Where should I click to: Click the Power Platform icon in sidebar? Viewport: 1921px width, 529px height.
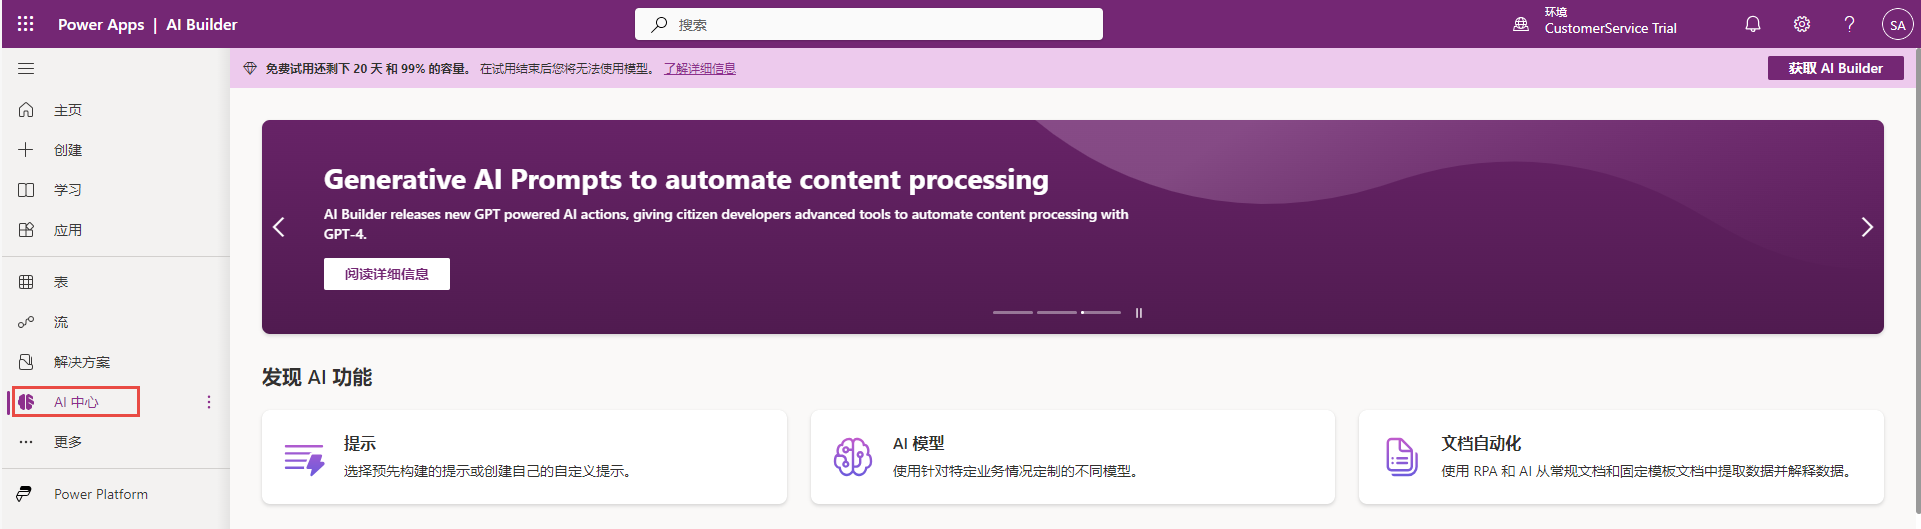(x=25, y=494)
